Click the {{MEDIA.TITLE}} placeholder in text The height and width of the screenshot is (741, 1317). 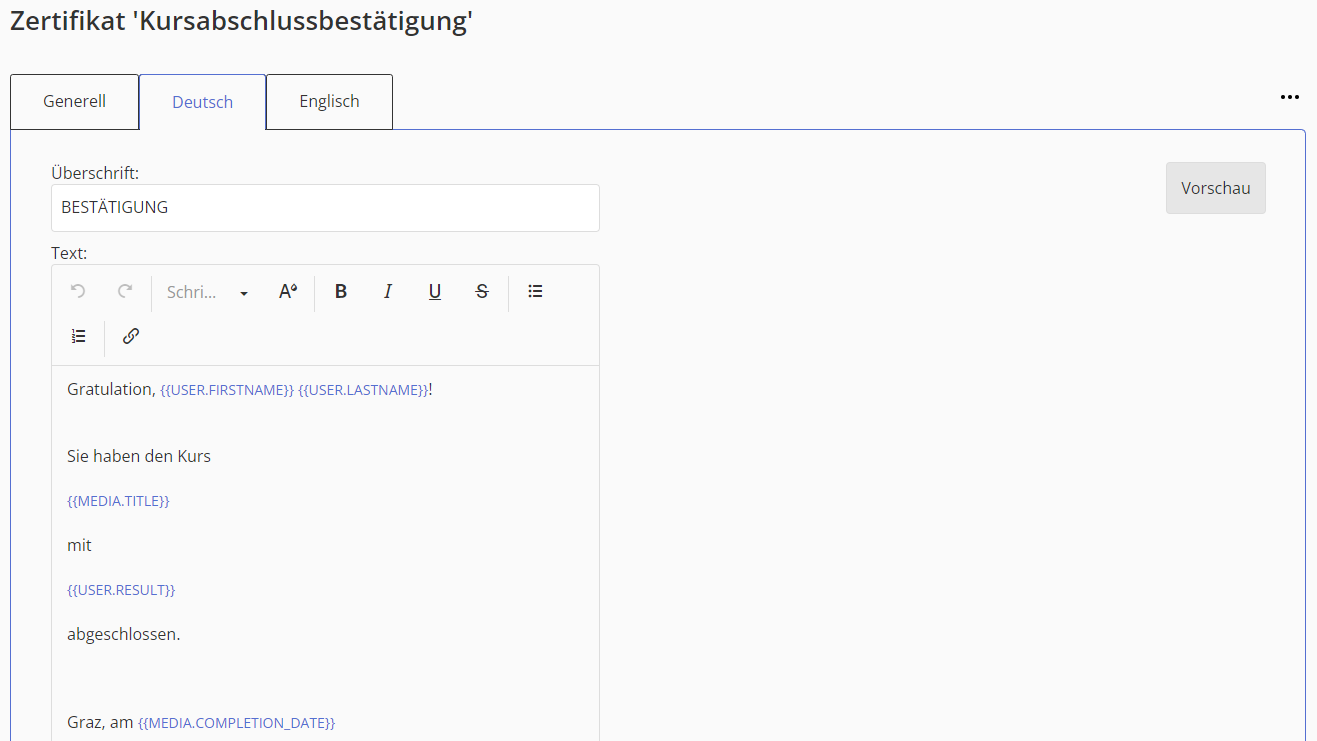[118, 501]
